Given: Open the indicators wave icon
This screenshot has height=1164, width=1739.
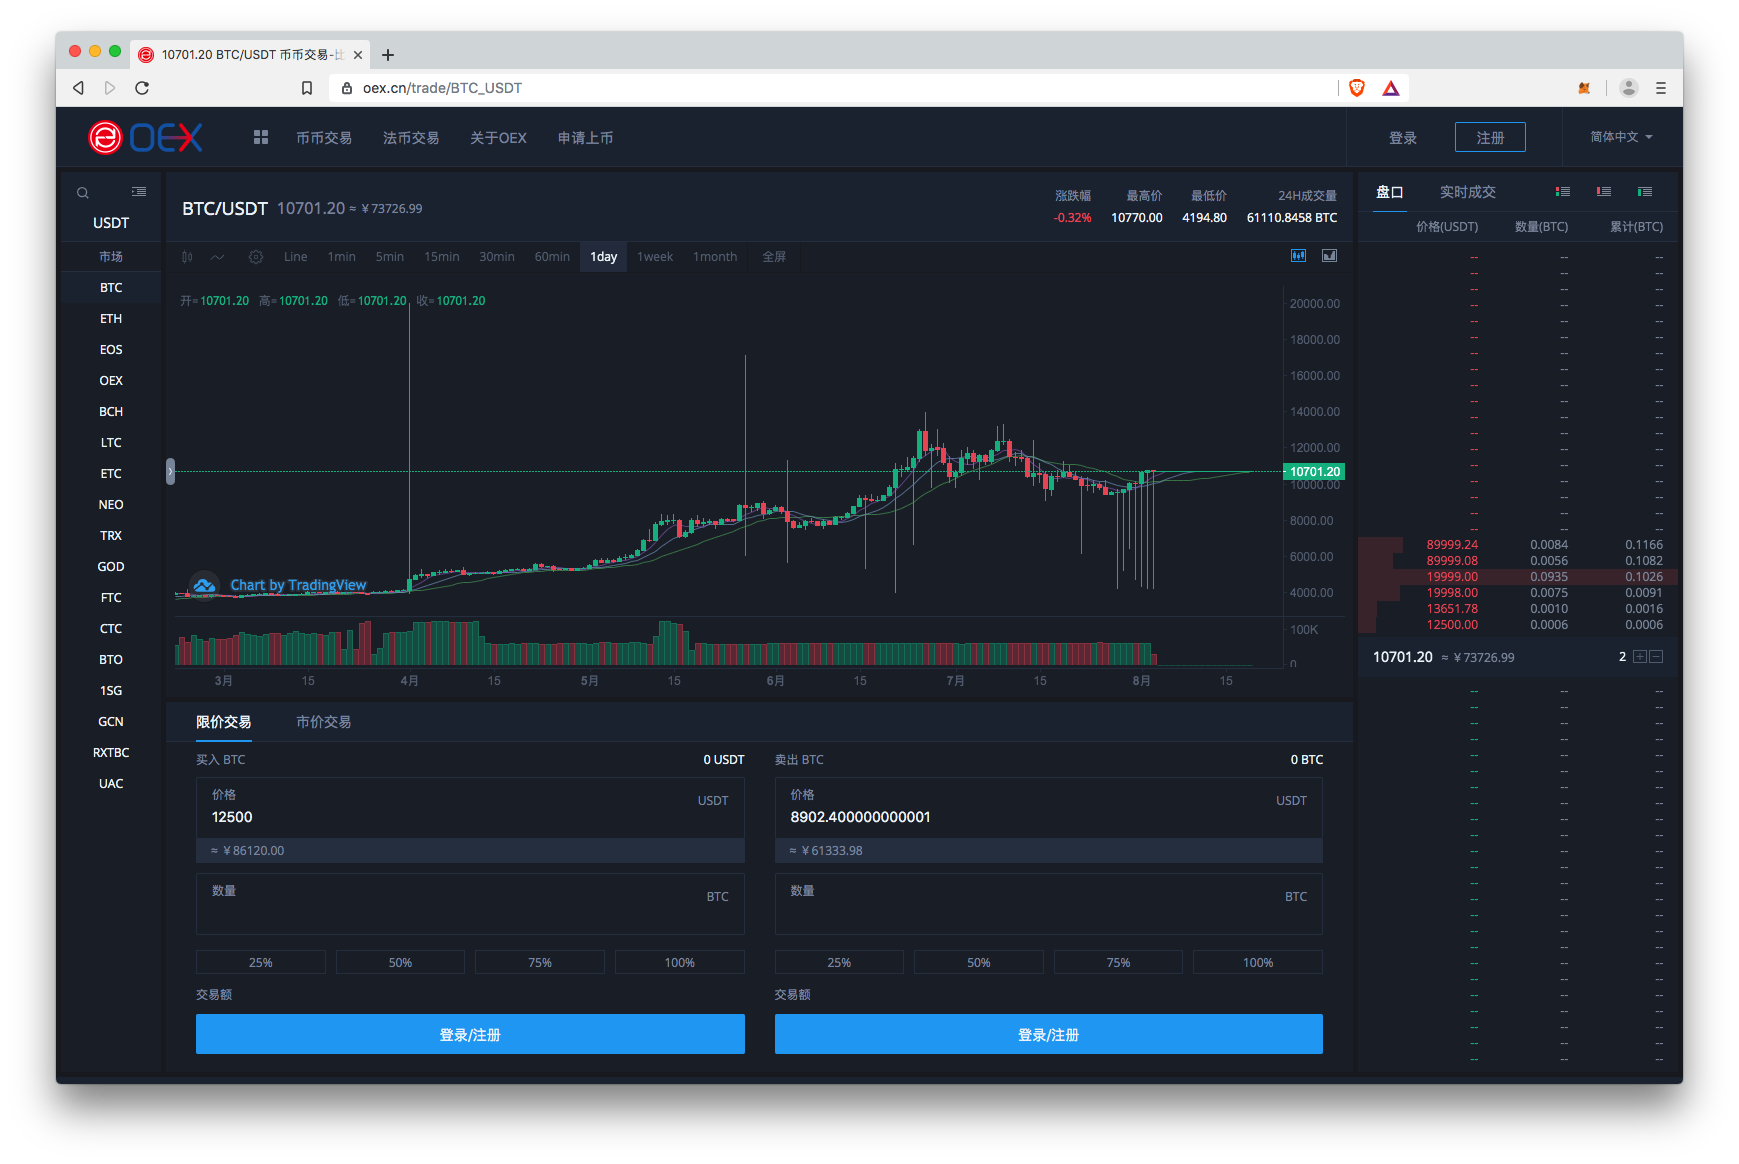Looking at the screenshot, I should click(x=218, y=257).
